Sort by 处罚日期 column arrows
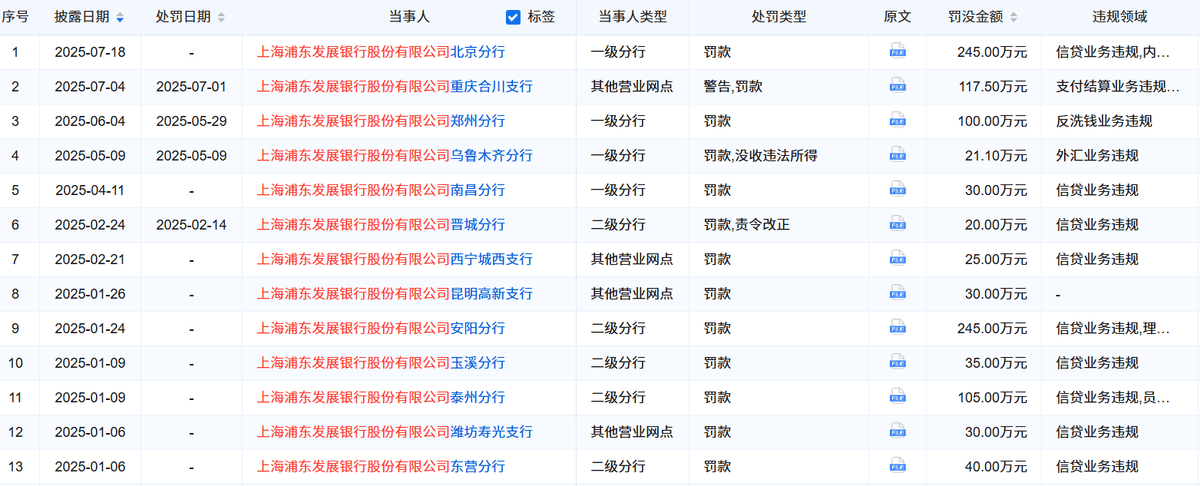This screenshot has height=486, width=1200. 221,18
